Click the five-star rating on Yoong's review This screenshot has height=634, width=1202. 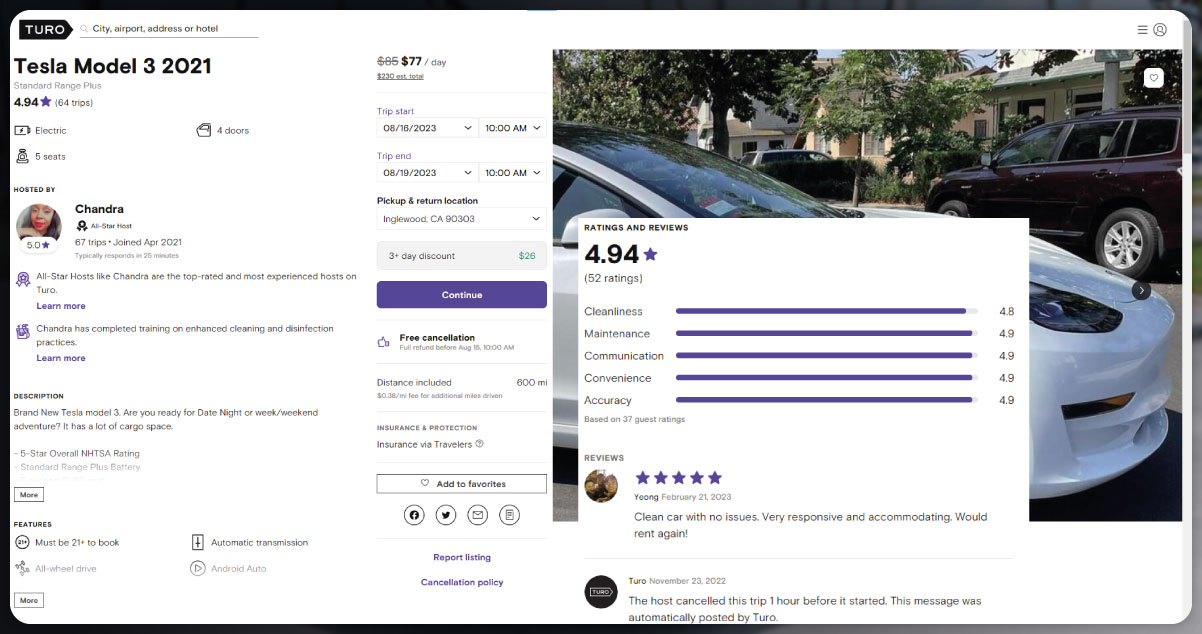[678, 478]
